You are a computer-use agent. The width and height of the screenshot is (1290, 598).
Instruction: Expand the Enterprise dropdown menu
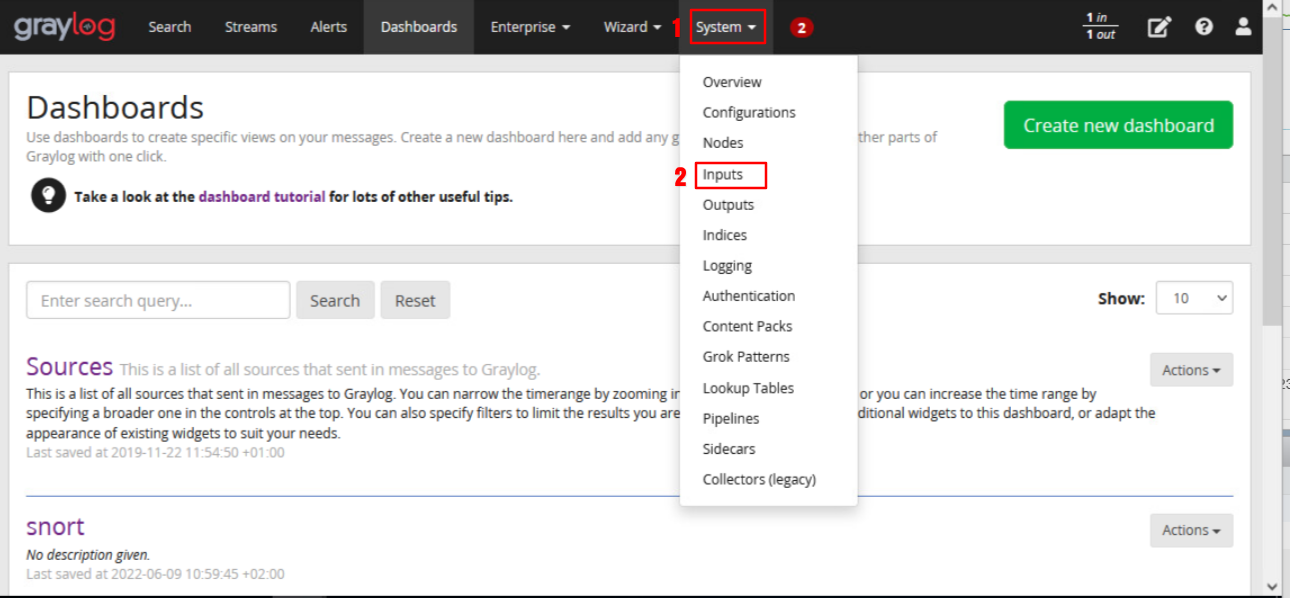[x=530, y=27]
